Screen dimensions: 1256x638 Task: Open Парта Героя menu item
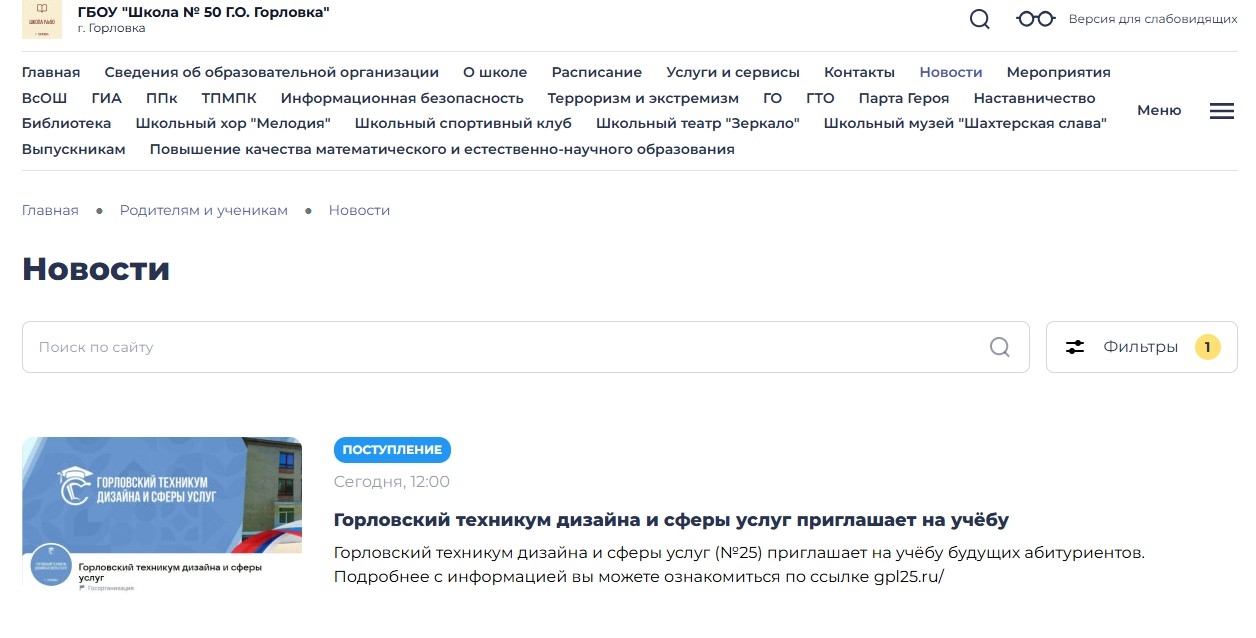coord(904,98)
